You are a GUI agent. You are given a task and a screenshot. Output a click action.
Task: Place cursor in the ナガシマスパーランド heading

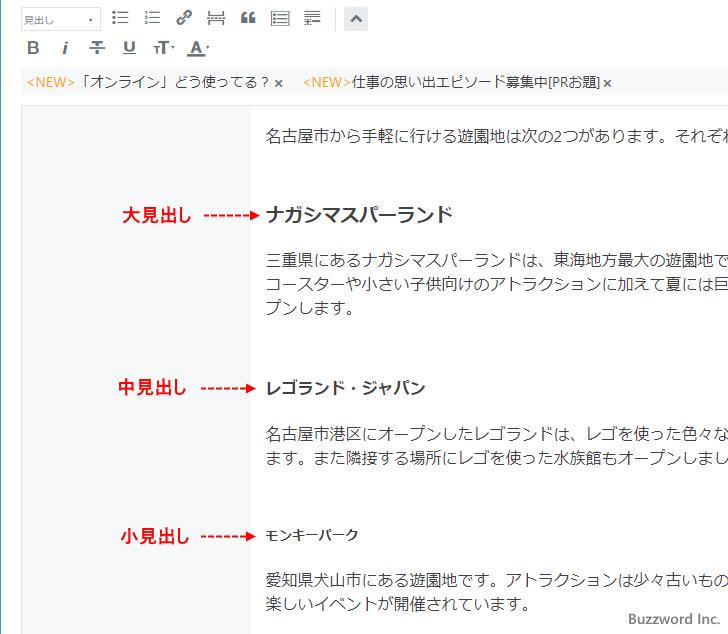point(359,215)
